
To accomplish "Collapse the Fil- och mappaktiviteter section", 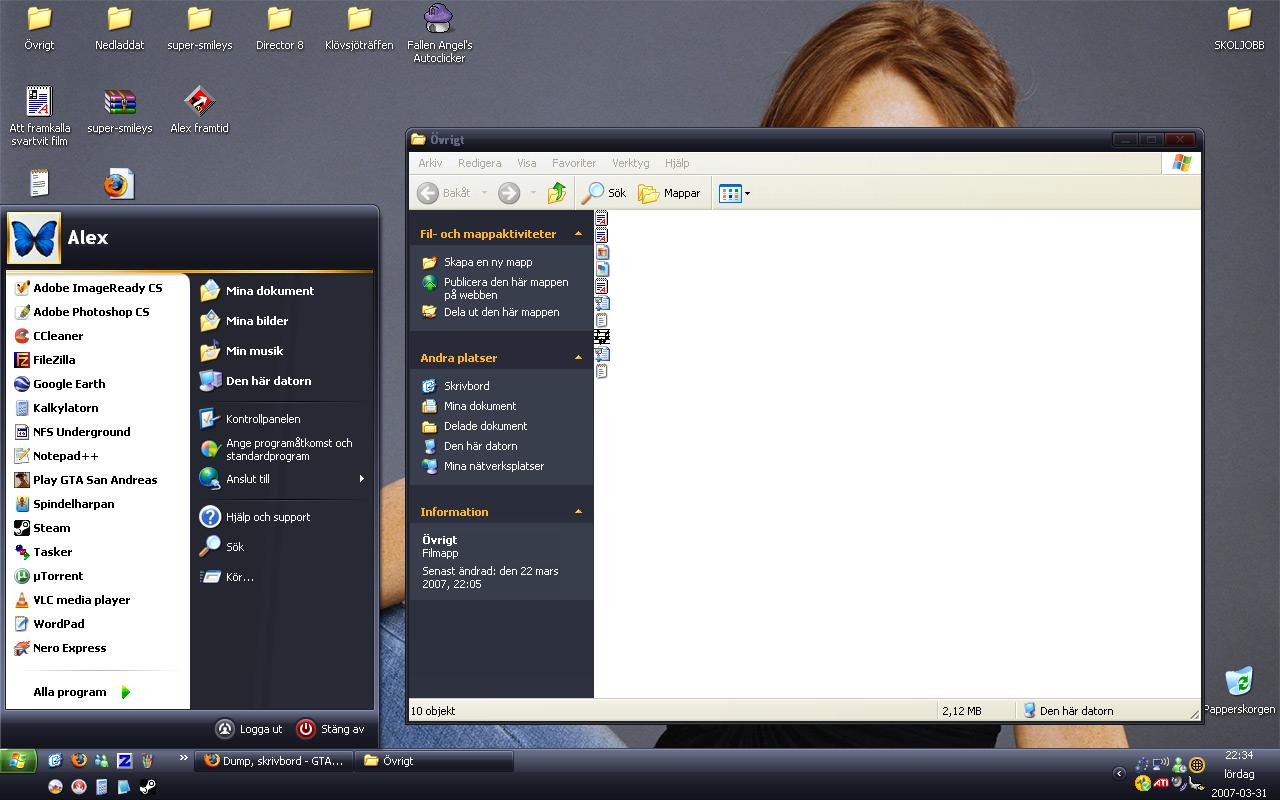I will click(x=578, y=234).
